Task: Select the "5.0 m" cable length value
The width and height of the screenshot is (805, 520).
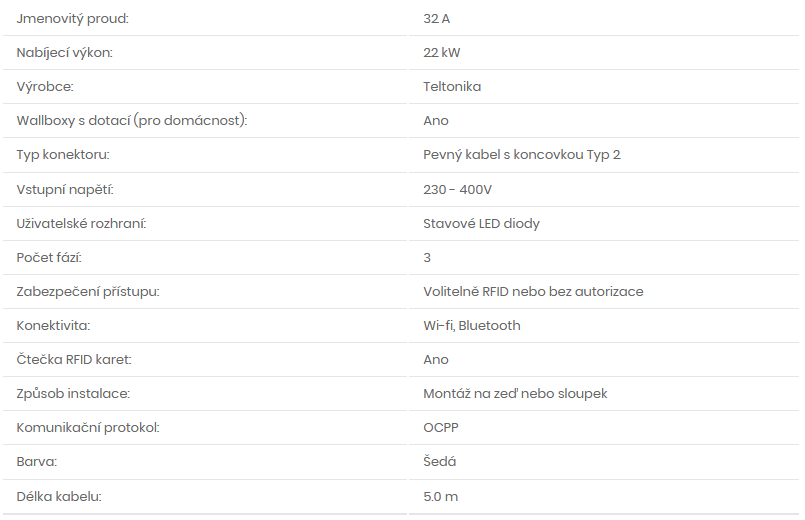Action: click(x=441, y=496)
